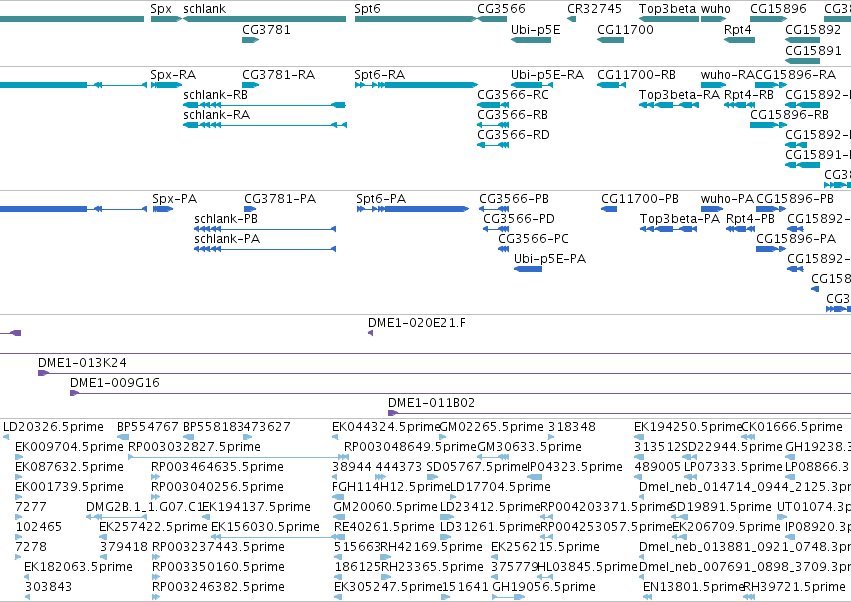
Task: Click the Ubi-p5E-PA protein bar
Action: [x=528, y=269]
